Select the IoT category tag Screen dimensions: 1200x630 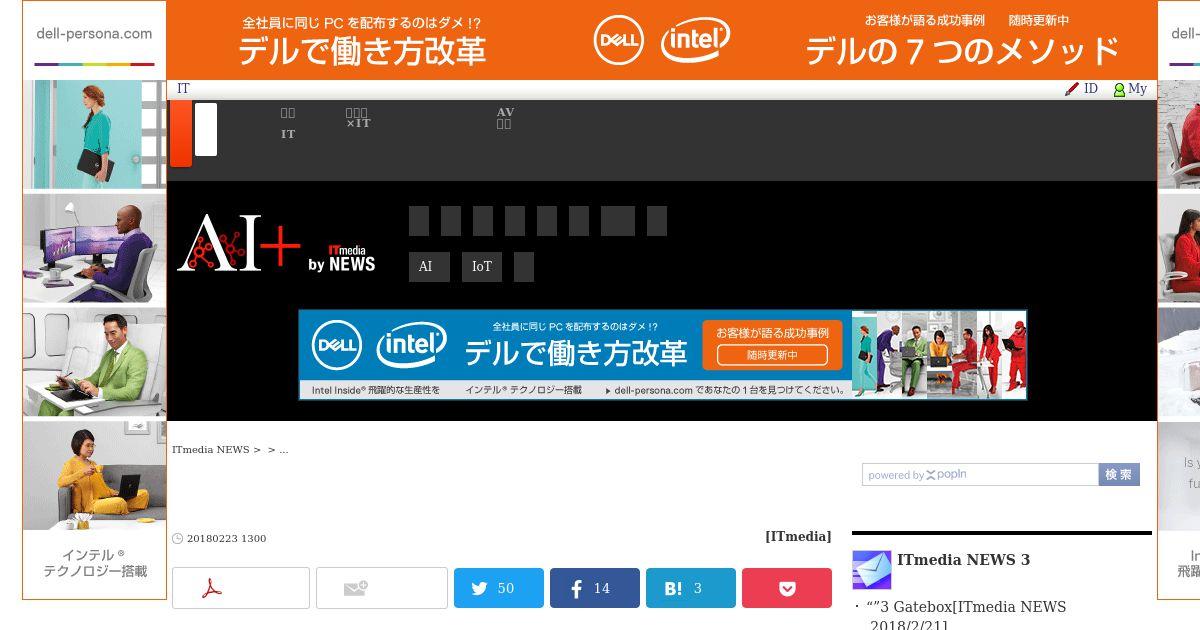point(481,267)
